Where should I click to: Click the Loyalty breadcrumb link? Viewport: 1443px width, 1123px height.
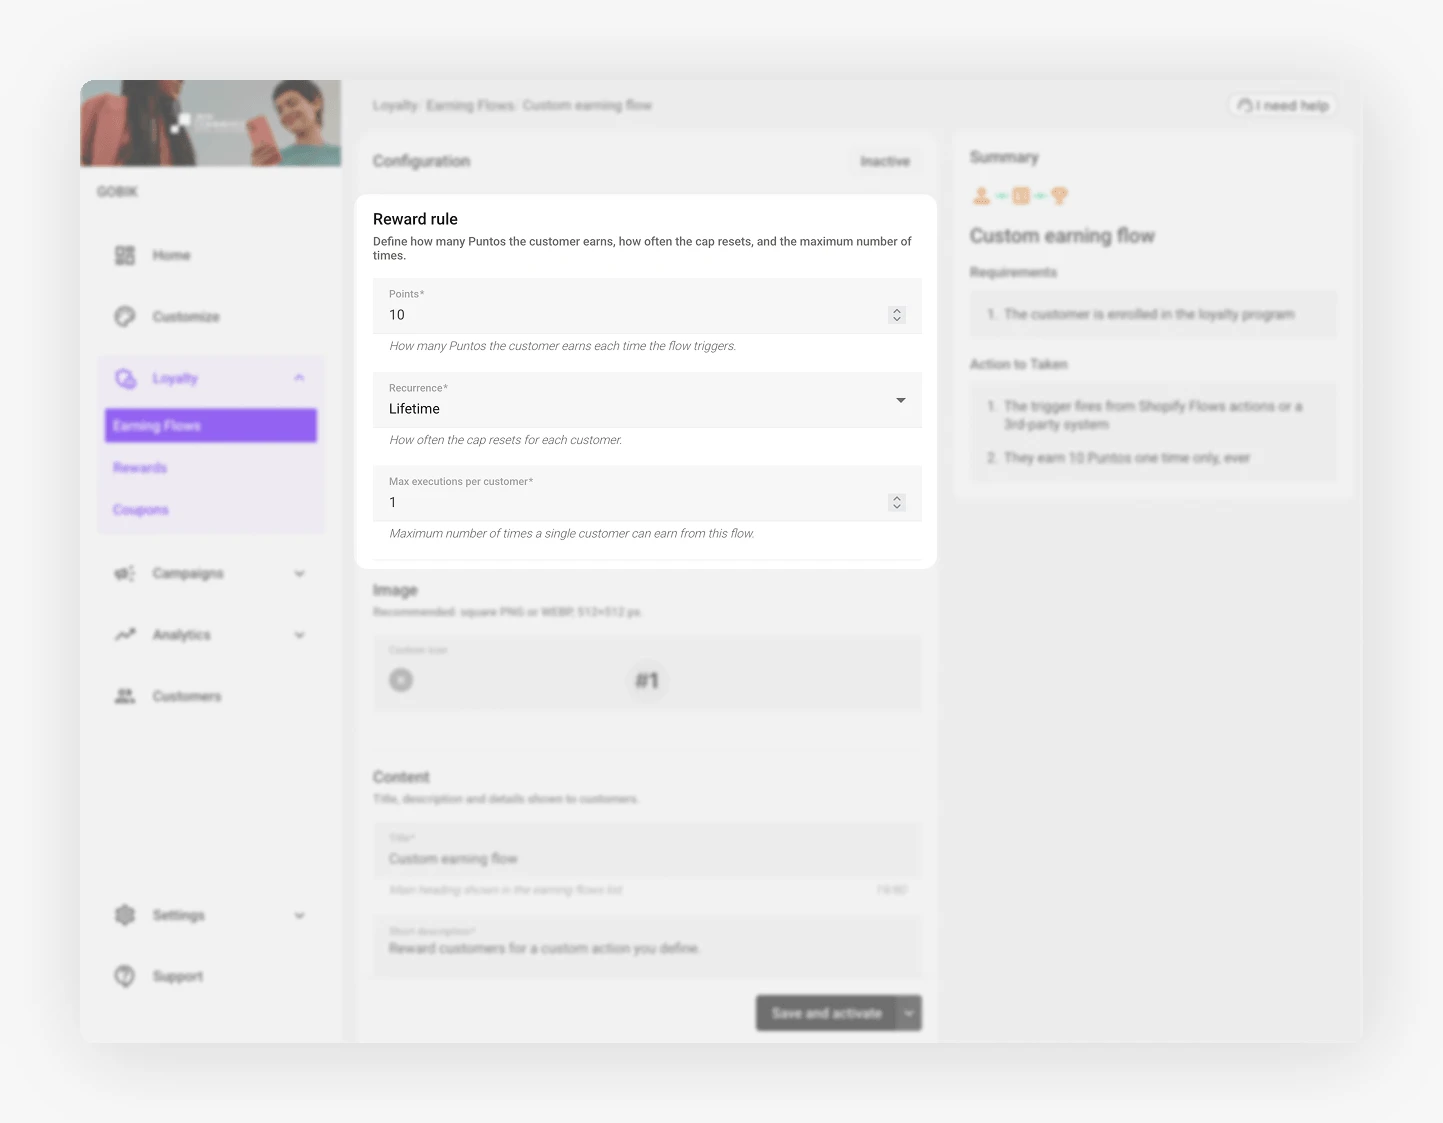pyautogui.click(x=395, y=105)
